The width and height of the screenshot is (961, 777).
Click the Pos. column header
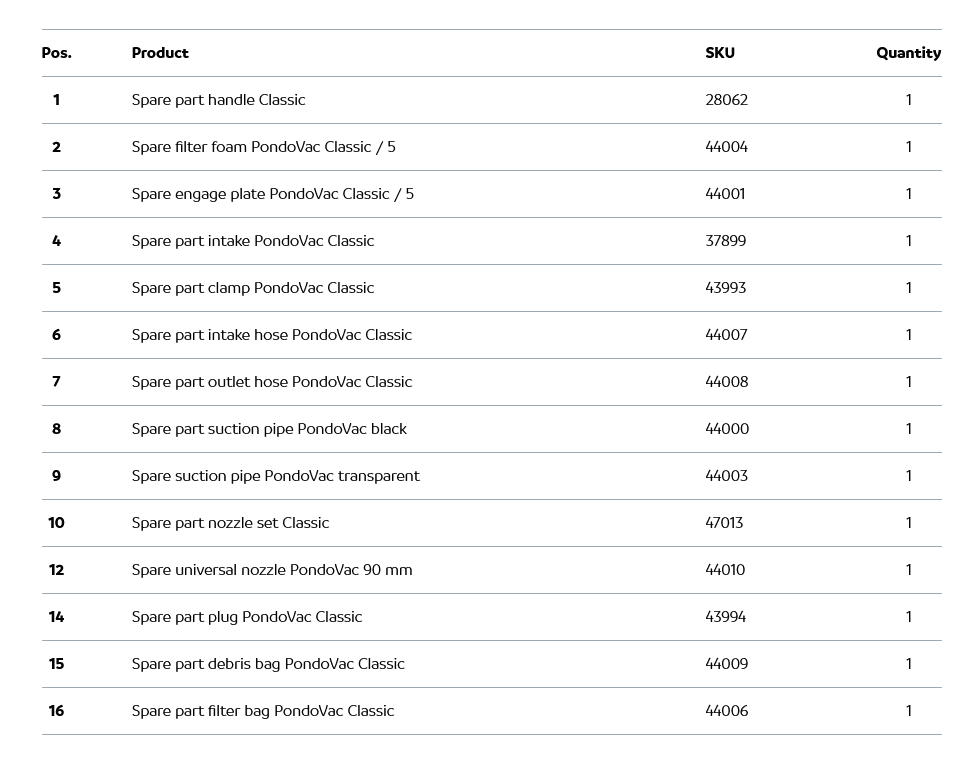pyautogui.click(x=56, y=53)
